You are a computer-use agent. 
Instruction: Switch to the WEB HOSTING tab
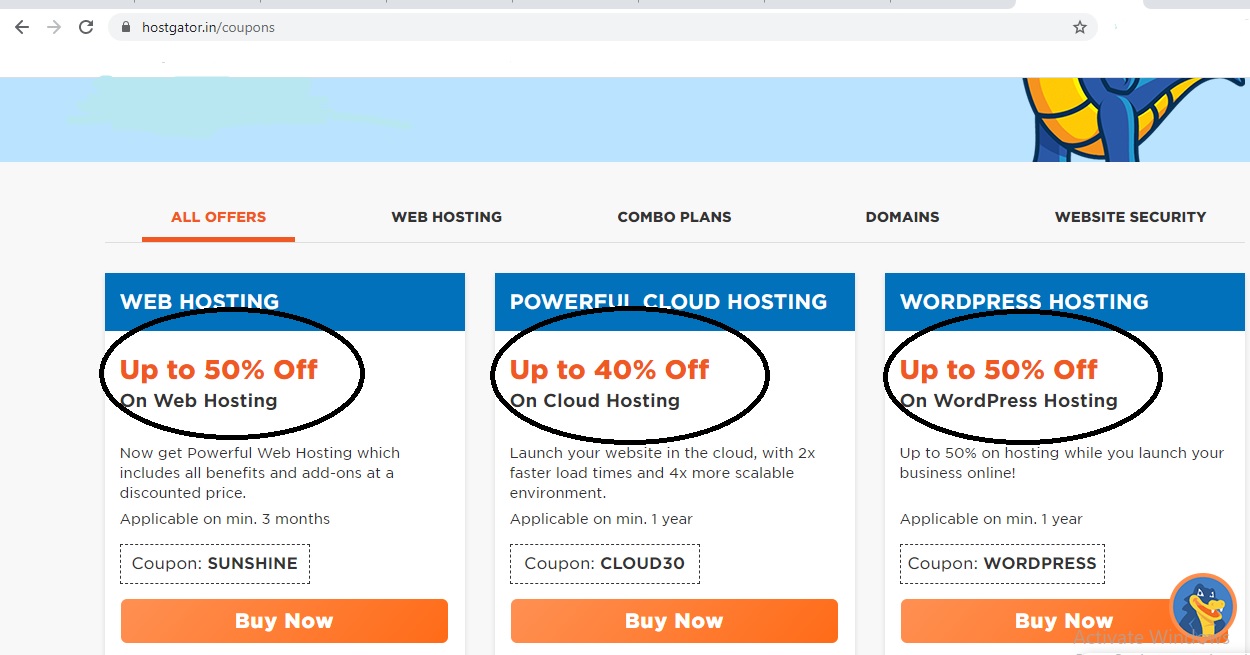pyautogui.click(x=447, y=217)
